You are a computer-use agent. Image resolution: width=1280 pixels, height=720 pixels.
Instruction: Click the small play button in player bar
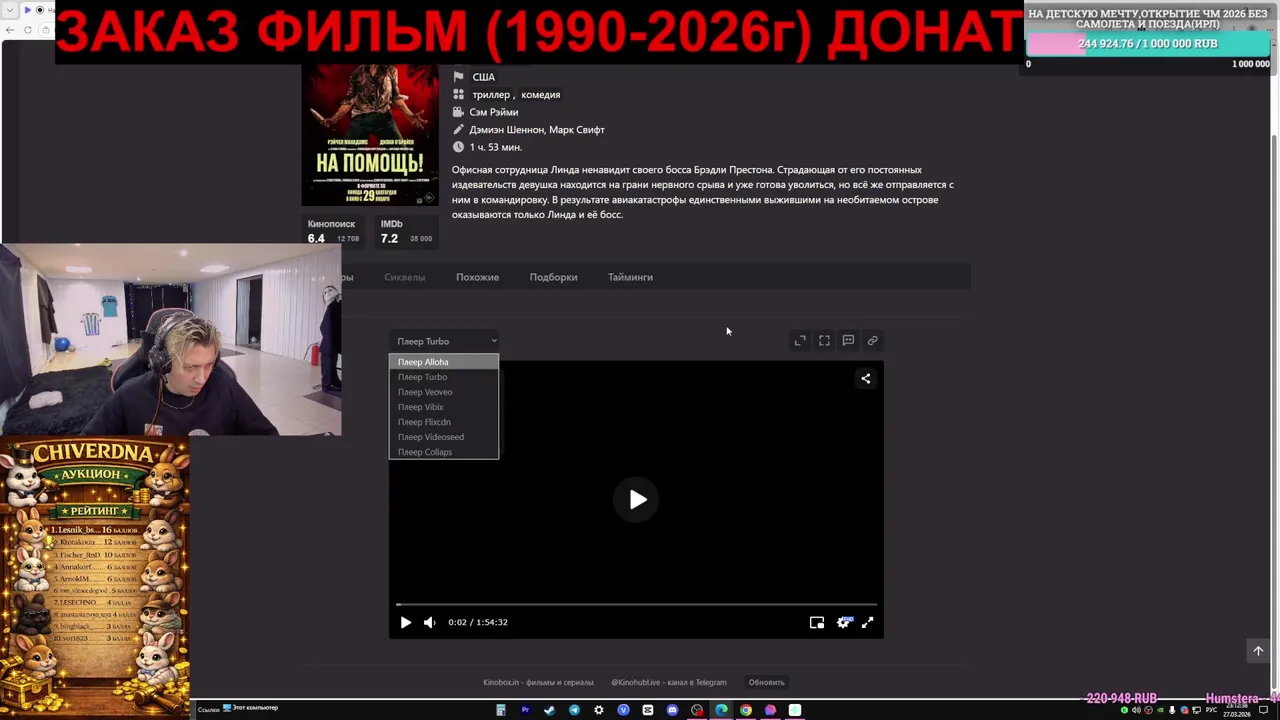[405, 622]
